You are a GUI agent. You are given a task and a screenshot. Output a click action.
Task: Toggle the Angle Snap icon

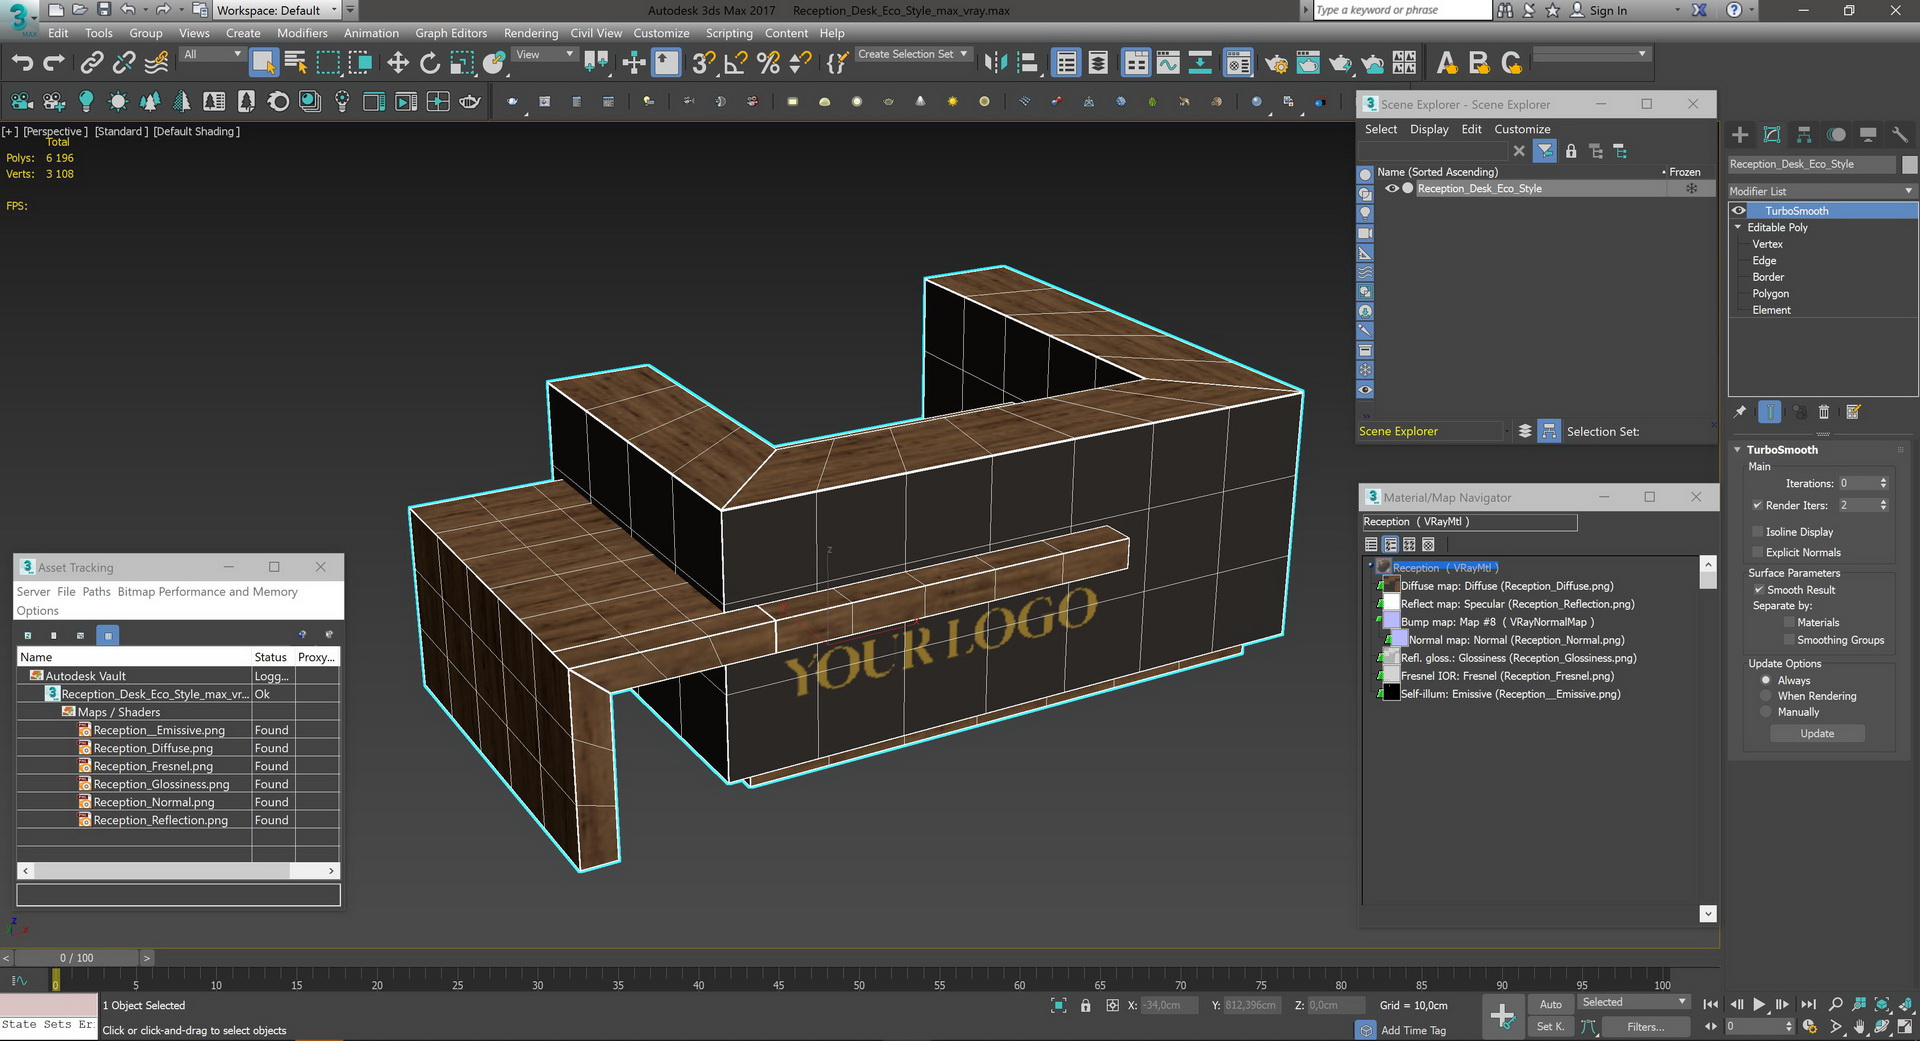point(735,63)
